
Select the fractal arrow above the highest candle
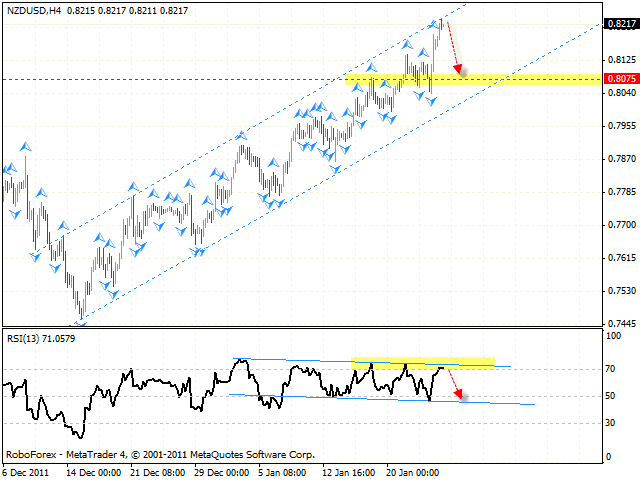click(437, 21)
